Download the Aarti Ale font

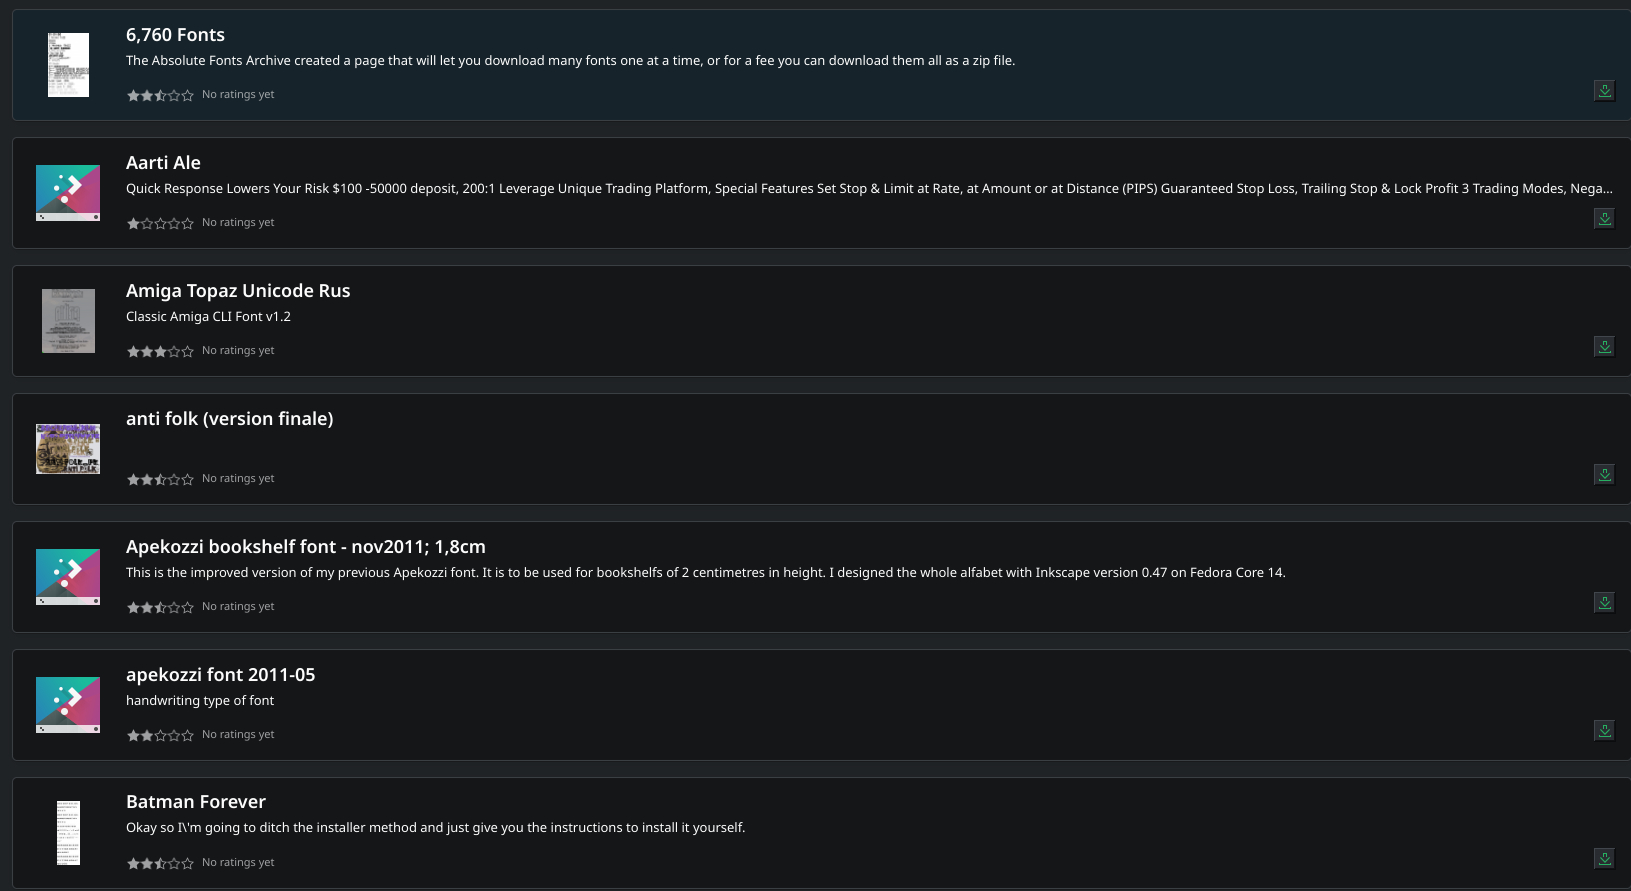pos(1604,219)
